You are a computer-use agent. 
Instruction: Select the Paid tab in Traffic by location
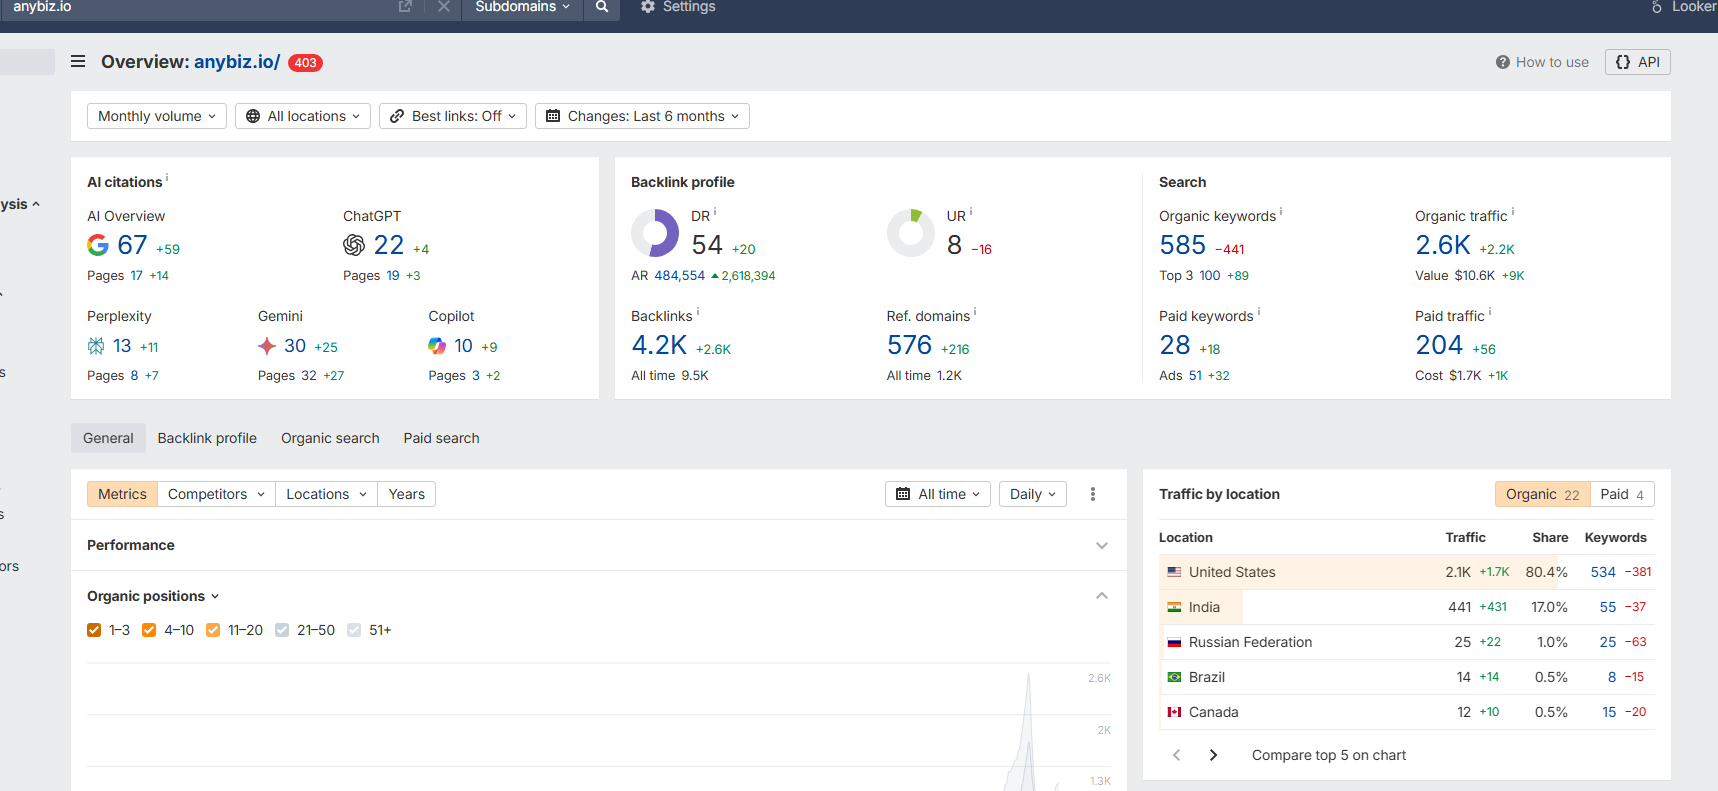tap(1621, 494)
